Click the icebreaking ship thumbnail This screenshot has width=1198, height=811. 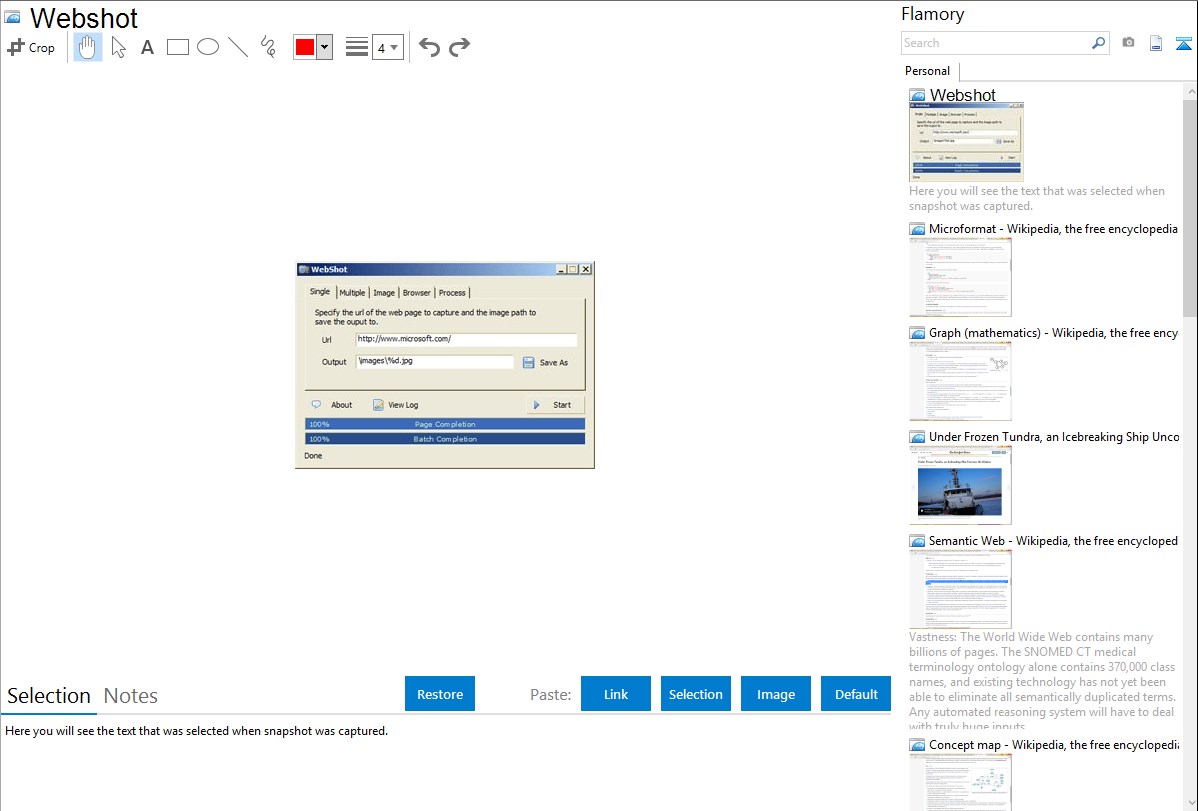coord(960,485)
